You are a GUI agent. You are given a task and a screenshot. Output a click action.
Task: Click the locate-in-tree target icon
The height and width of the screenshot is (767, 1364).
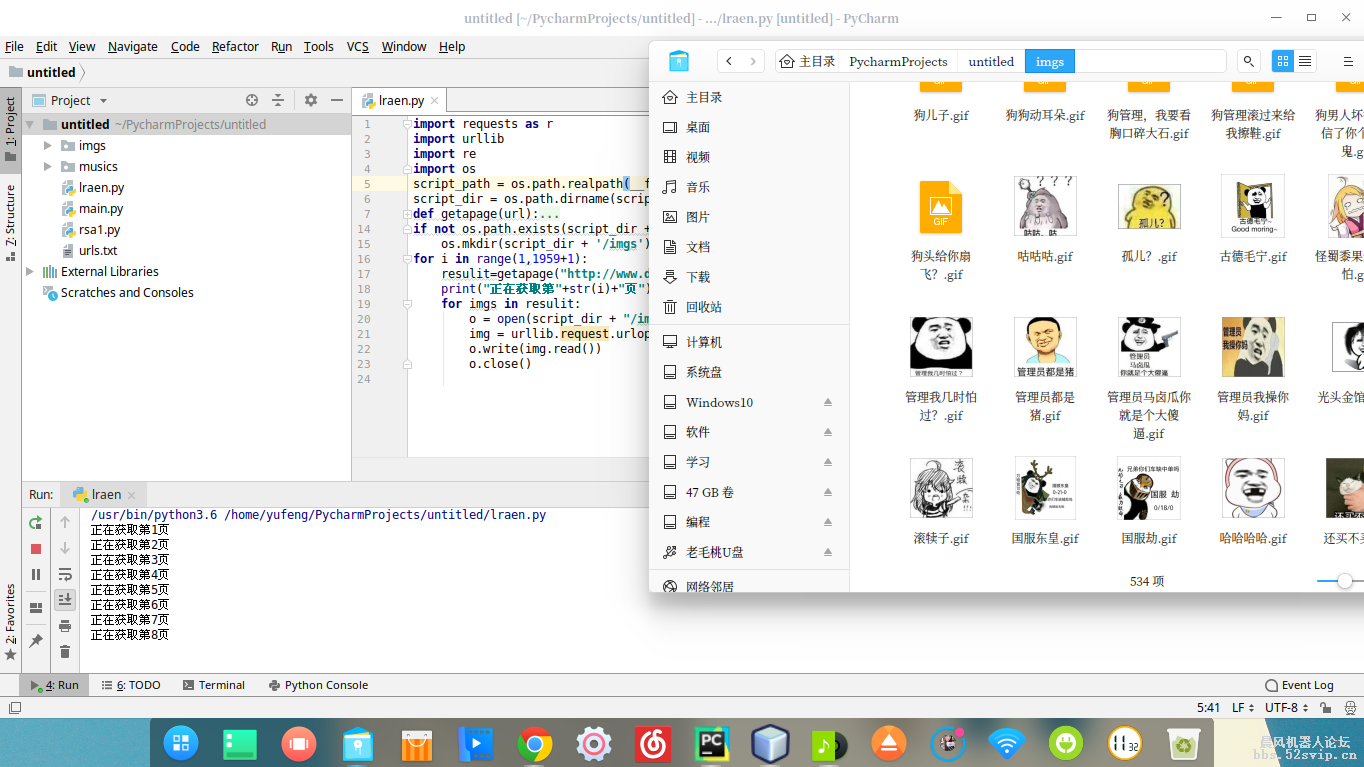(252, 100)
